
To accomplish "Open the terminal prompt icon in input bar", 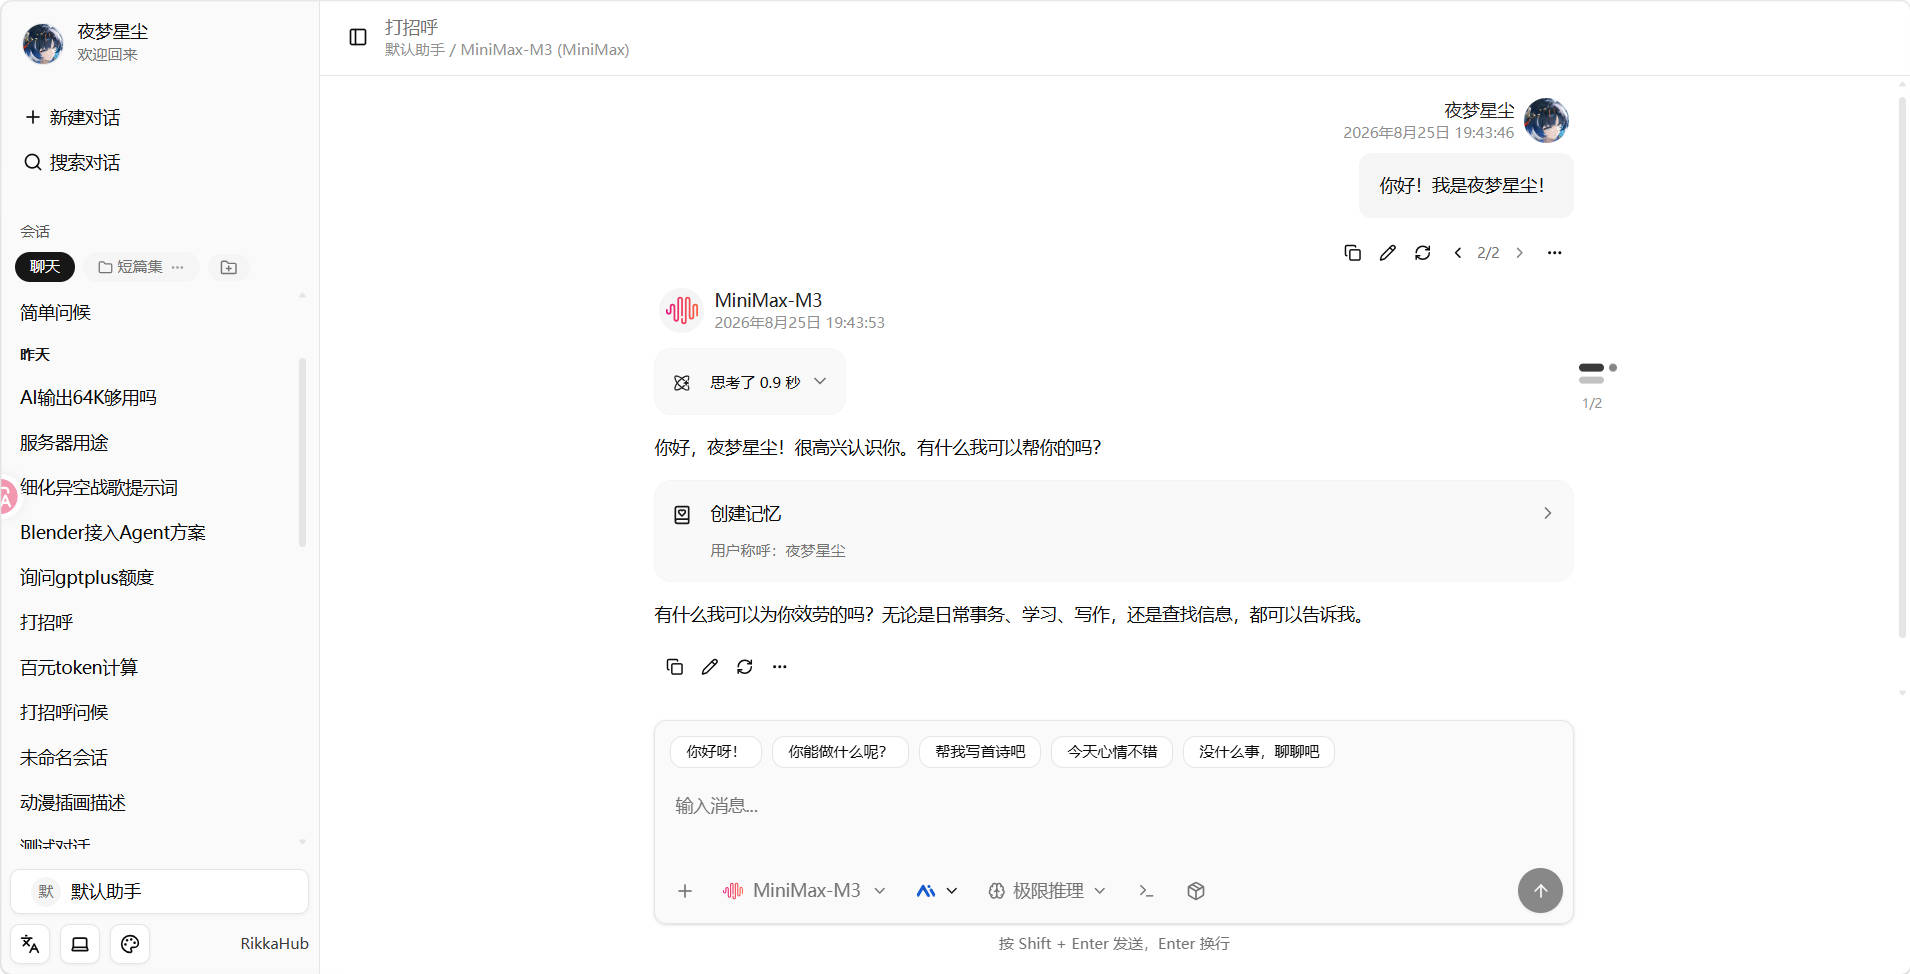I will point(1146,891).
